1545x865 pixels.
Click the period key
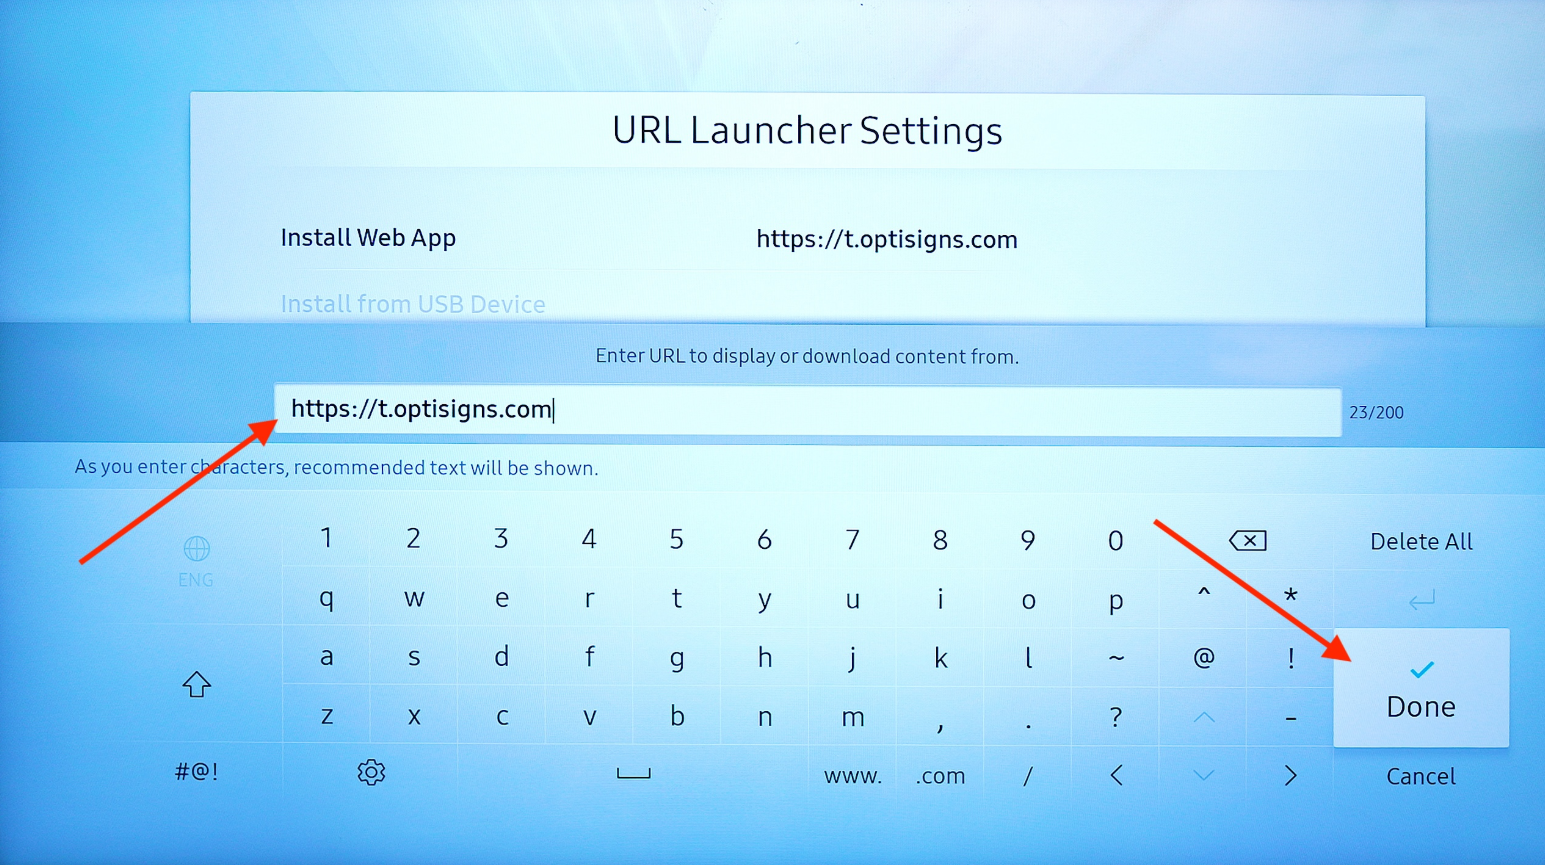click(1028, 725)
